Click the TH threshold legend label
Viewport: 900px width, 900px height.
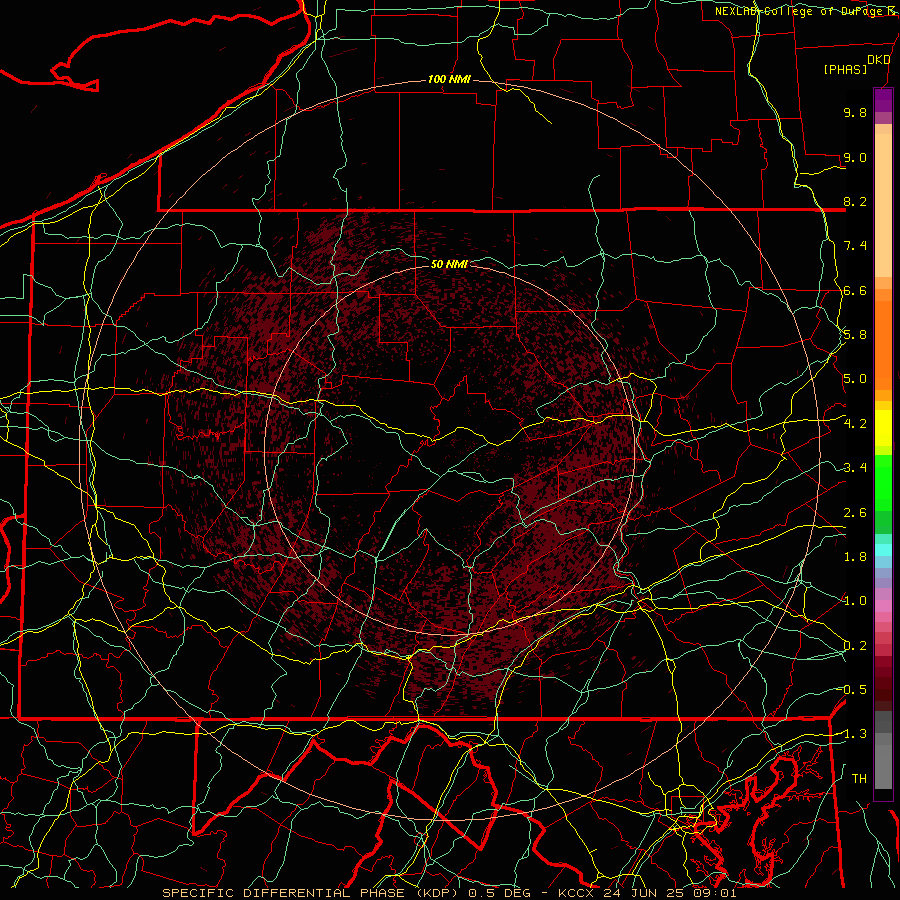pyautogui.click(x=859, y=779)
